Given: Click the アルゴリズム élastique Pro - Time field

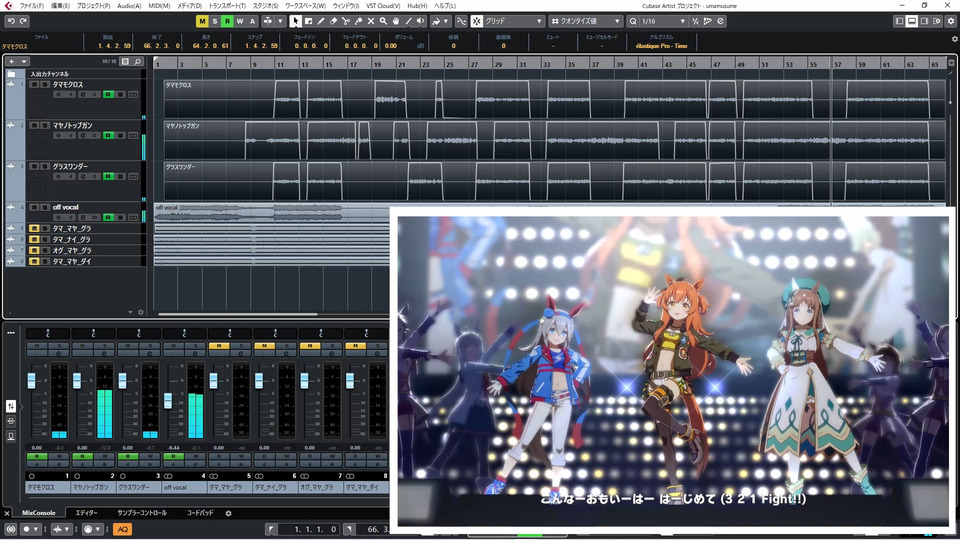Looking at the screenshot, I should (x=661, y=46).
